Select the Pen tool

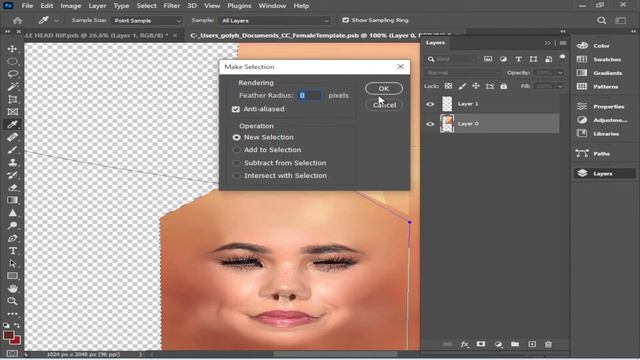(x=12, y=238)
